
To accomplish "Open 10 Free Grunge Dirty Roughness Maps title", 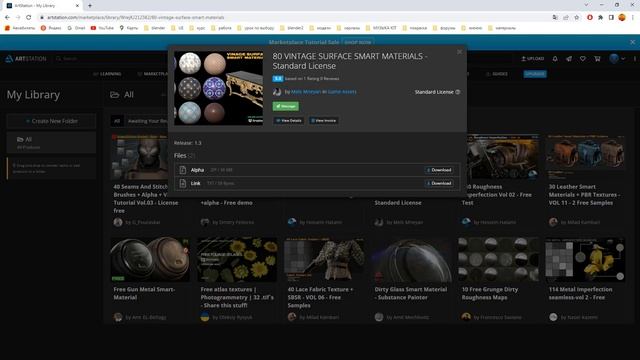I will 490,293.
